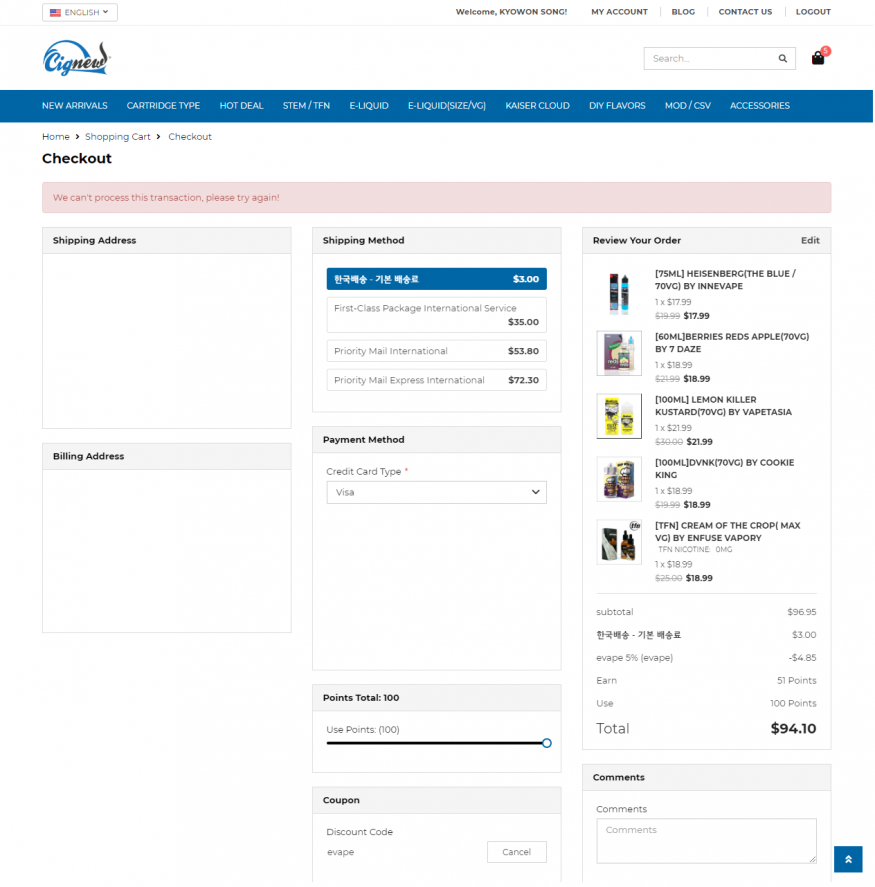Open the E-Liquid menu
Image resolution: width=875 pixels, height=887 pixels.
369,106
